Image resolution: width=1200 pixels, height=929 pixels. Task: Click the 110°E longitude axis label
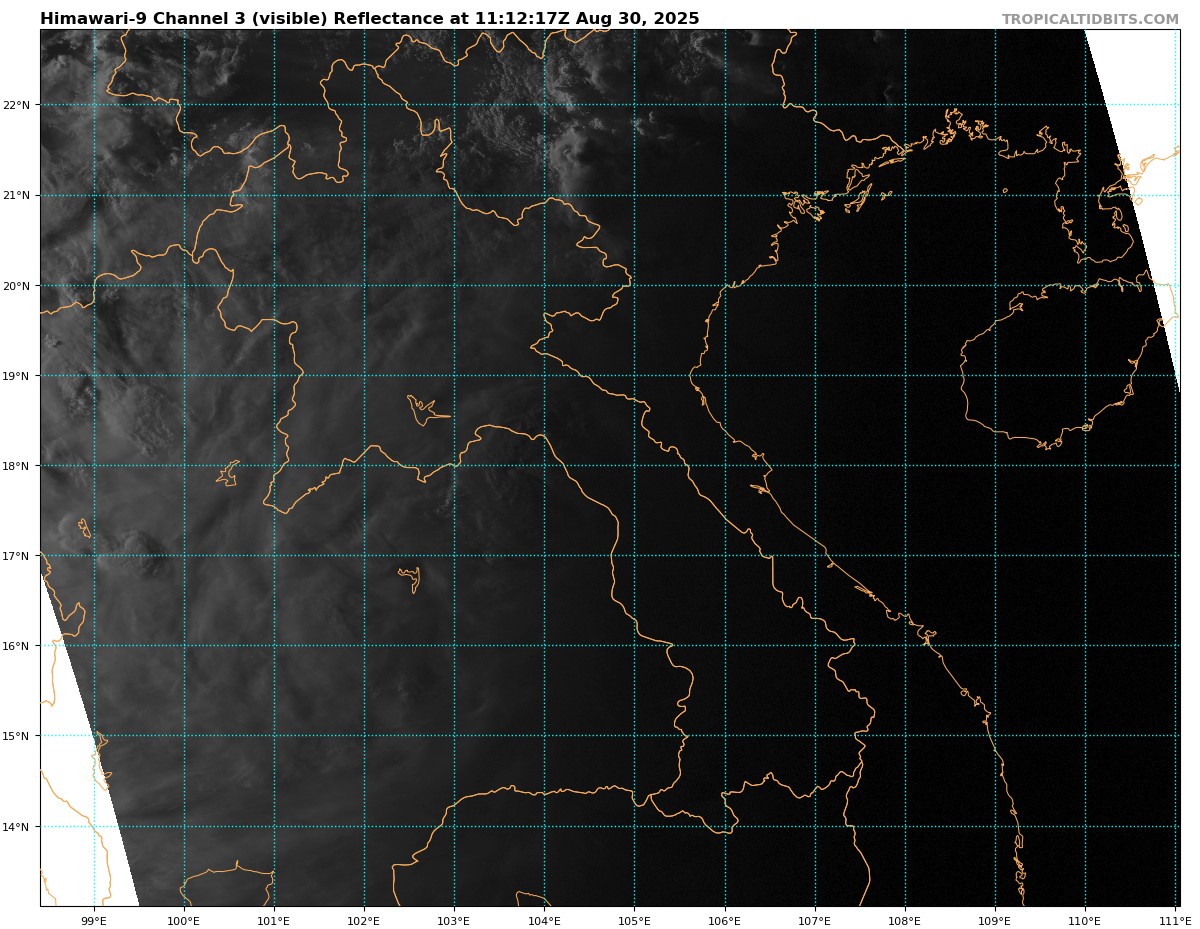(x=1085, y=920)
